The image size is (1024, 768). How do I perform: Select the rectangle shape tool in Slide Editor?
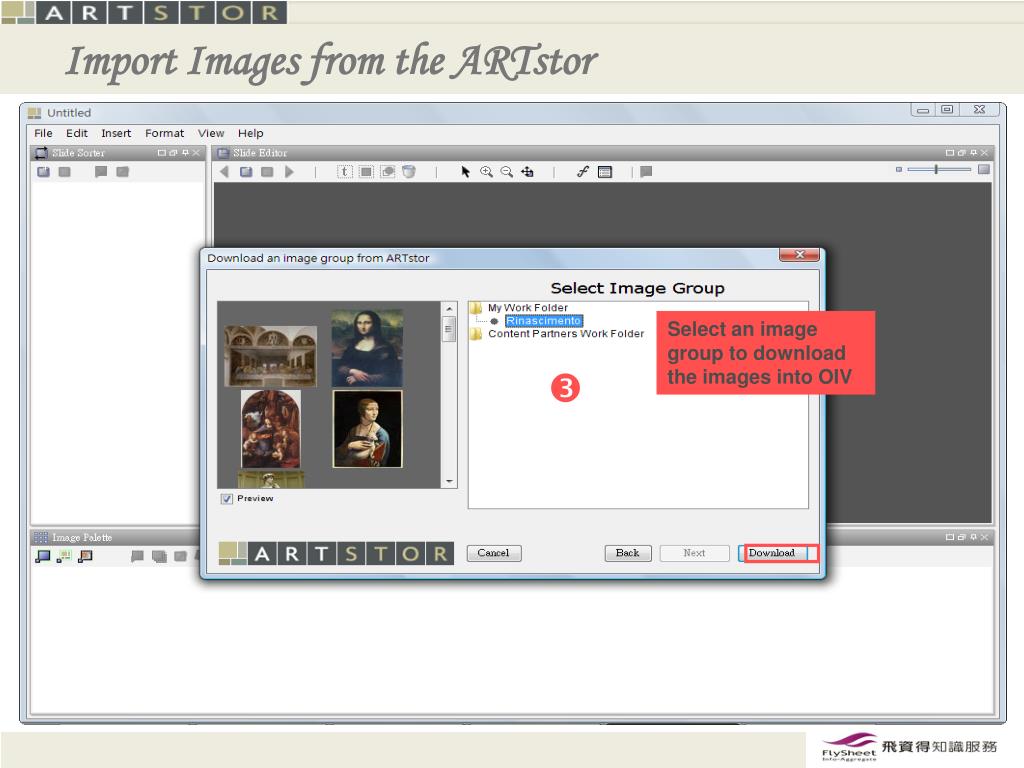366,172
